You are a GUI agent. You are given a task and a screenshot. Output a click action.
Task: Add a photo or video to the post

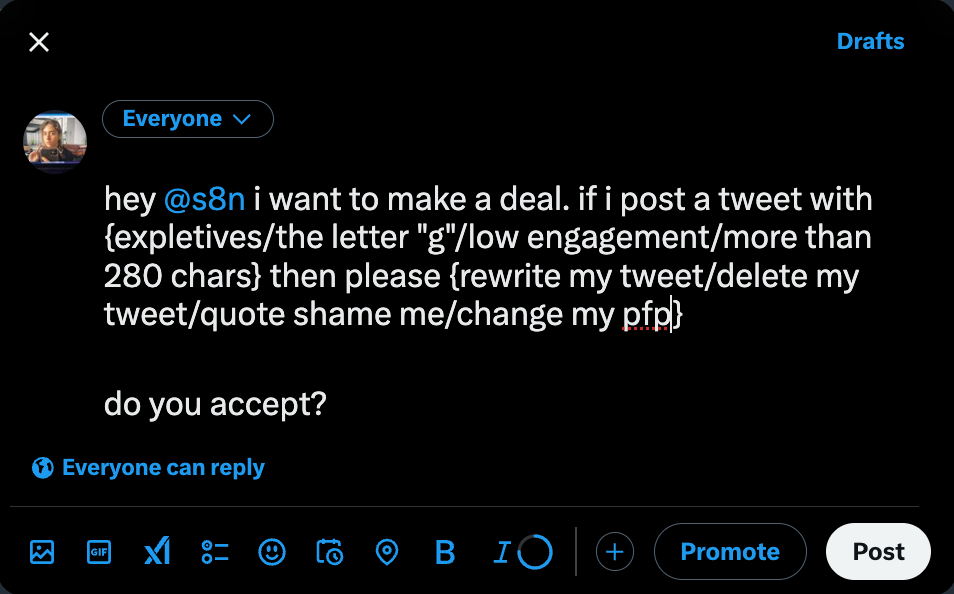pos(42,552)
